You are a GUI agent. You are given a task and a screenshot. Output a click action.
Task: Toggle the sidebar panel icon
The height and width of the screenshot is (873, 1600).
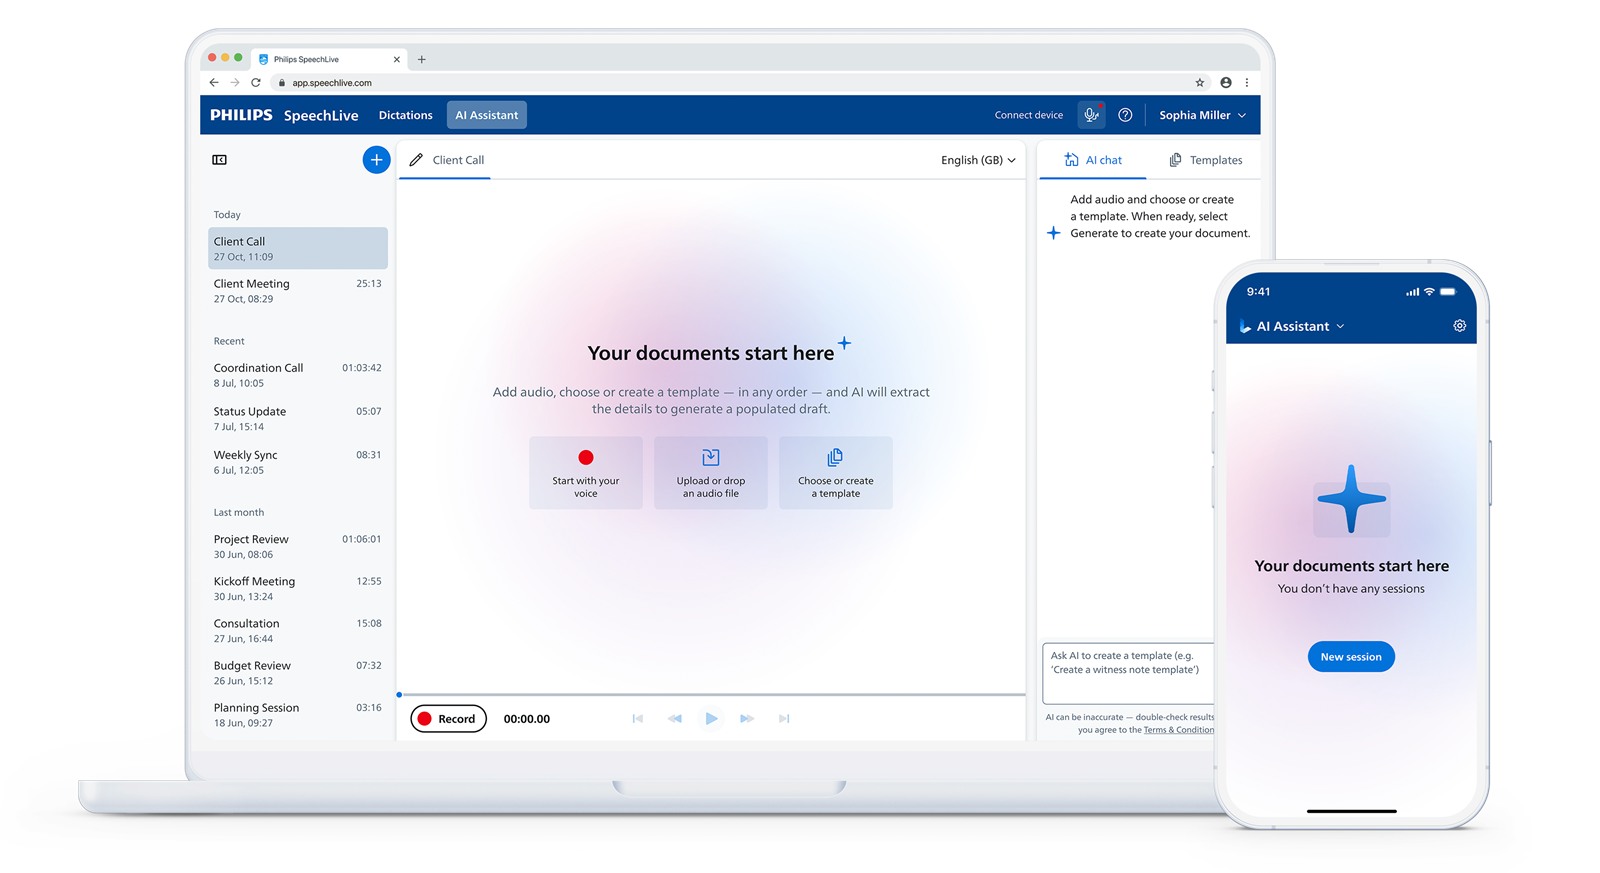tap(219, 160)
